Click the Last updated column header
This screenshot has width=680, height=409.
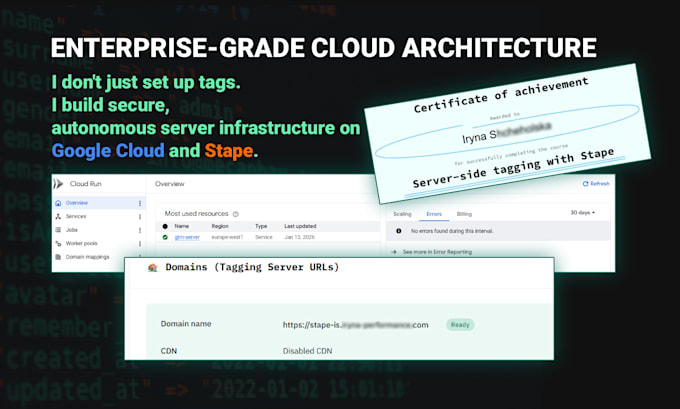click(x=300, y=226)
